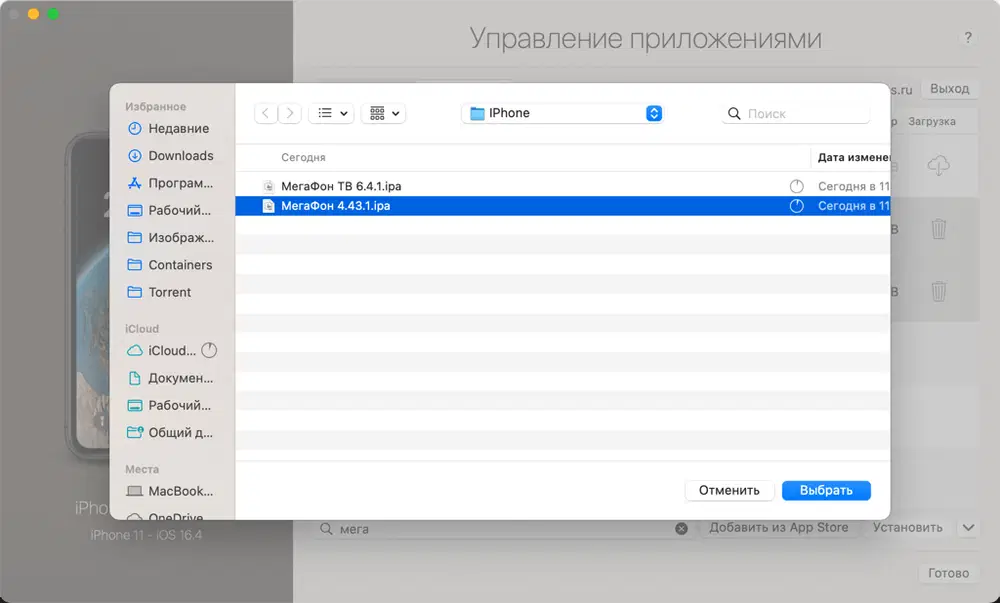This screenshot has width=1000, height=603.
Task: Select the Программы sidebar item
Action: (x=169, y=183)
